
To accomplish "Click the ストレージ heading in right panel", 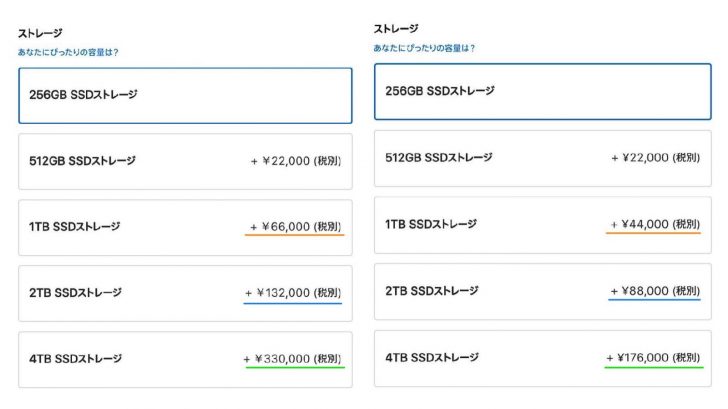I will [x=396, y=29].
